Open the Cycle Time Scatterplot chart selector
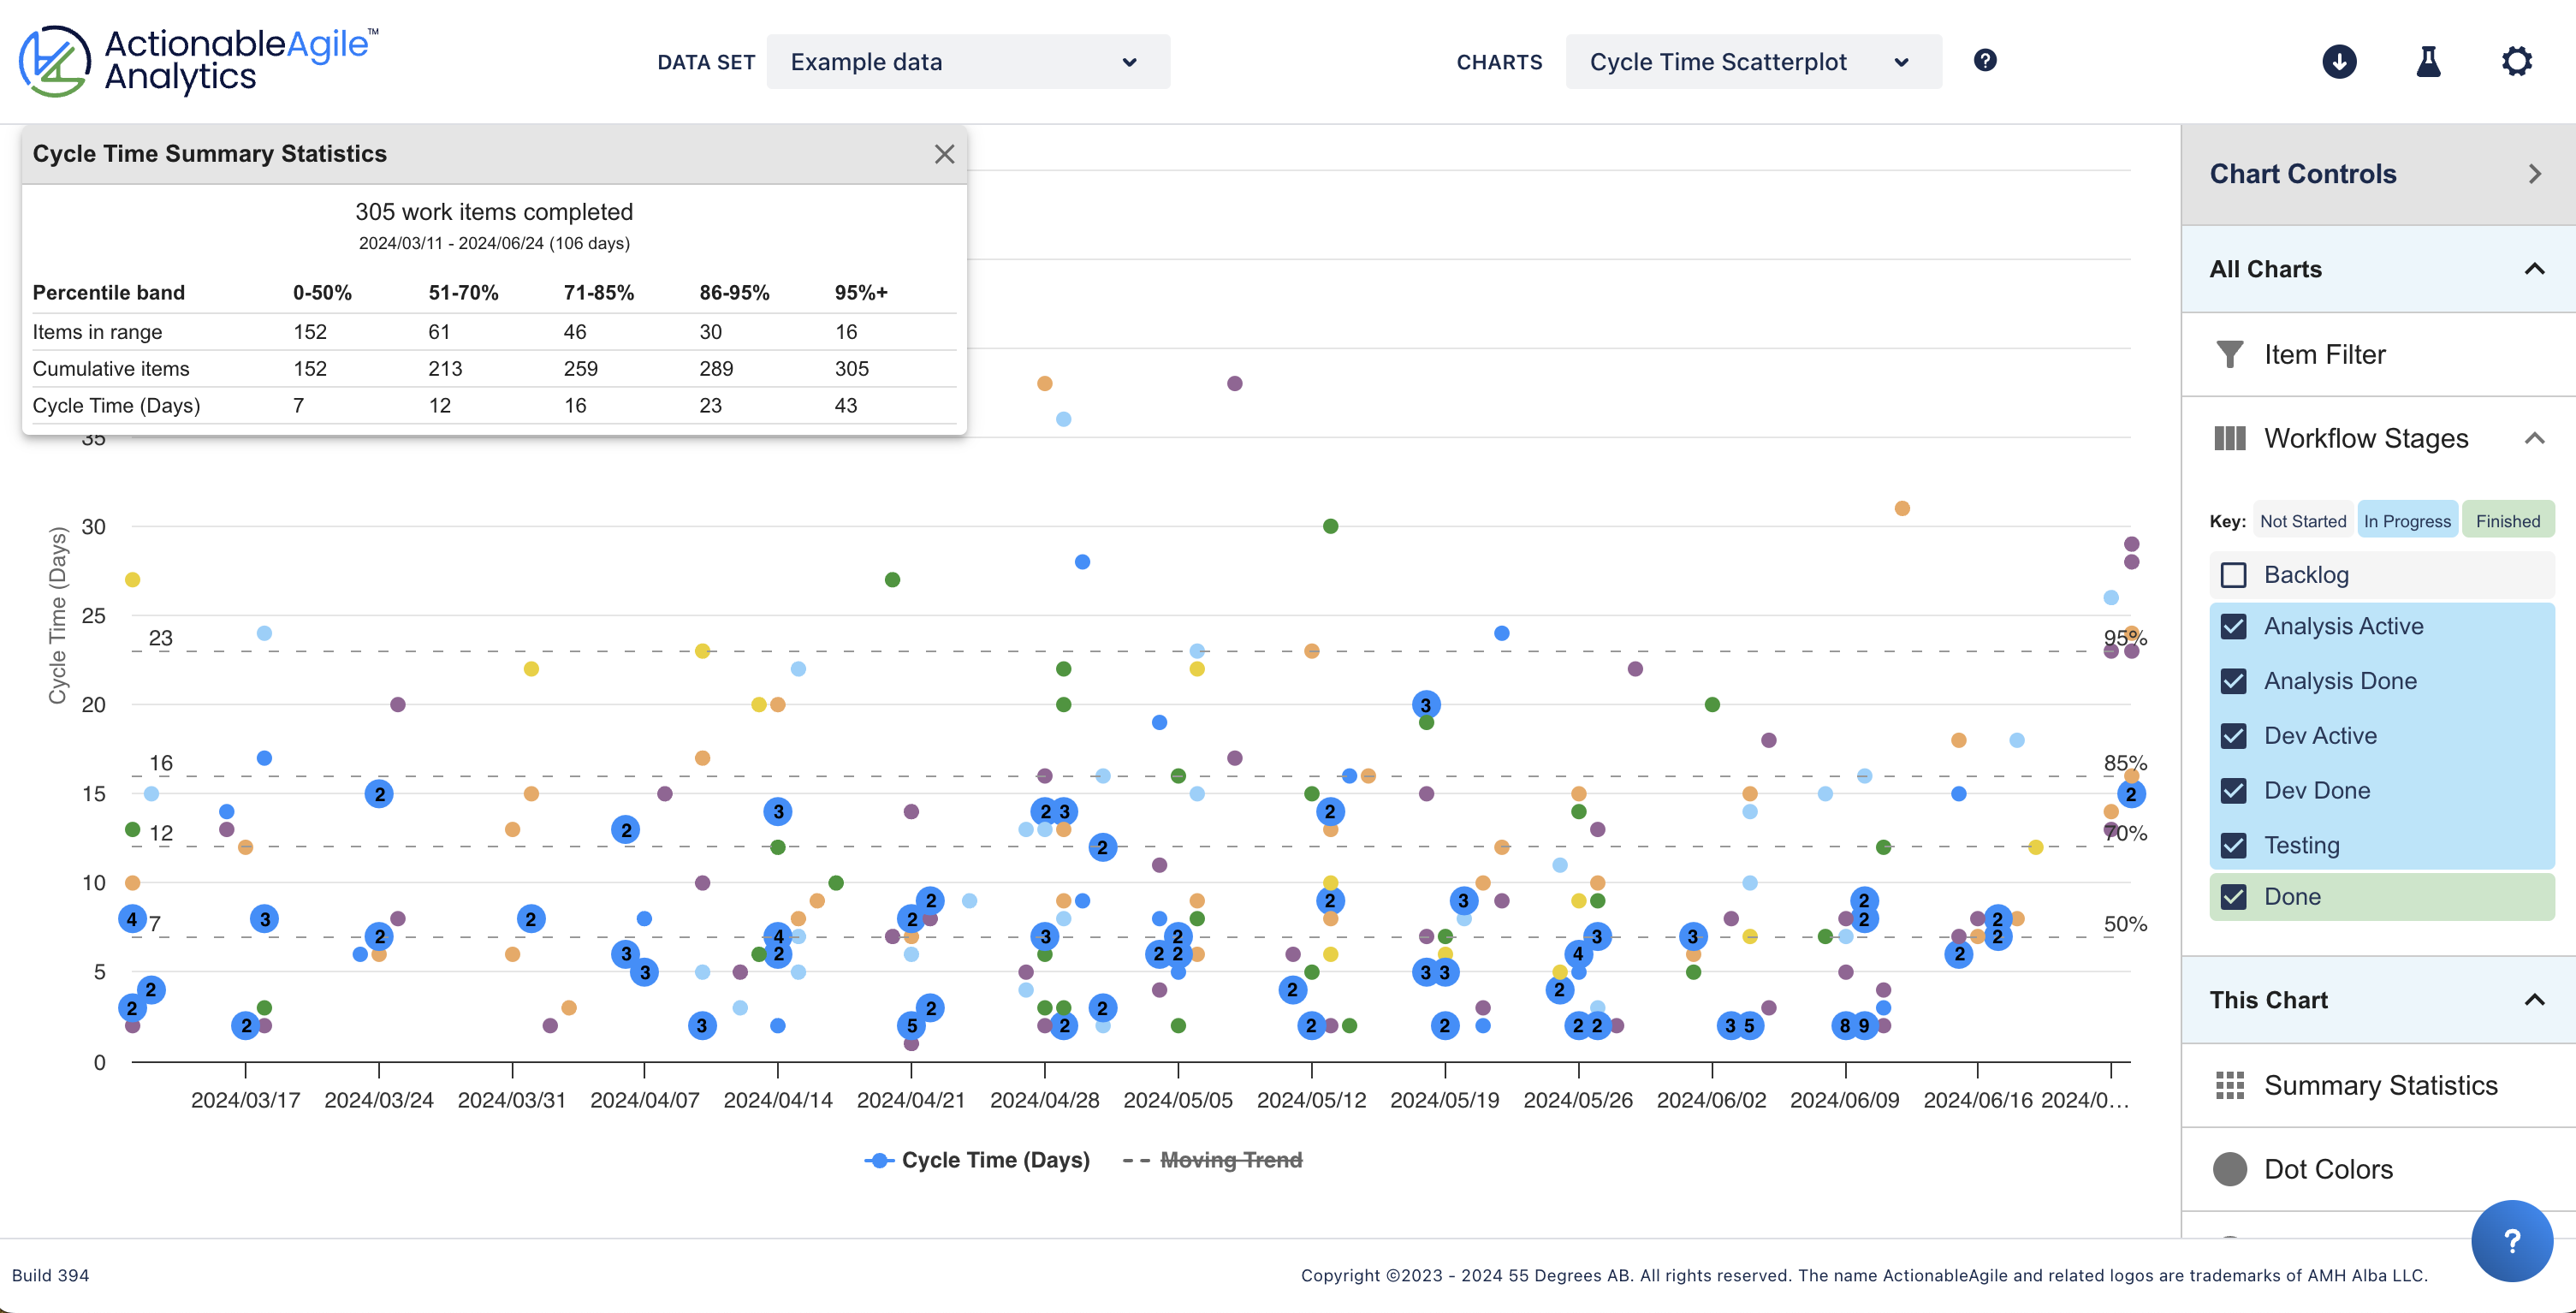Image resolution: width=2576 pixels, height=1313 pixels. pyautogui.click(x=1752, y=61)
